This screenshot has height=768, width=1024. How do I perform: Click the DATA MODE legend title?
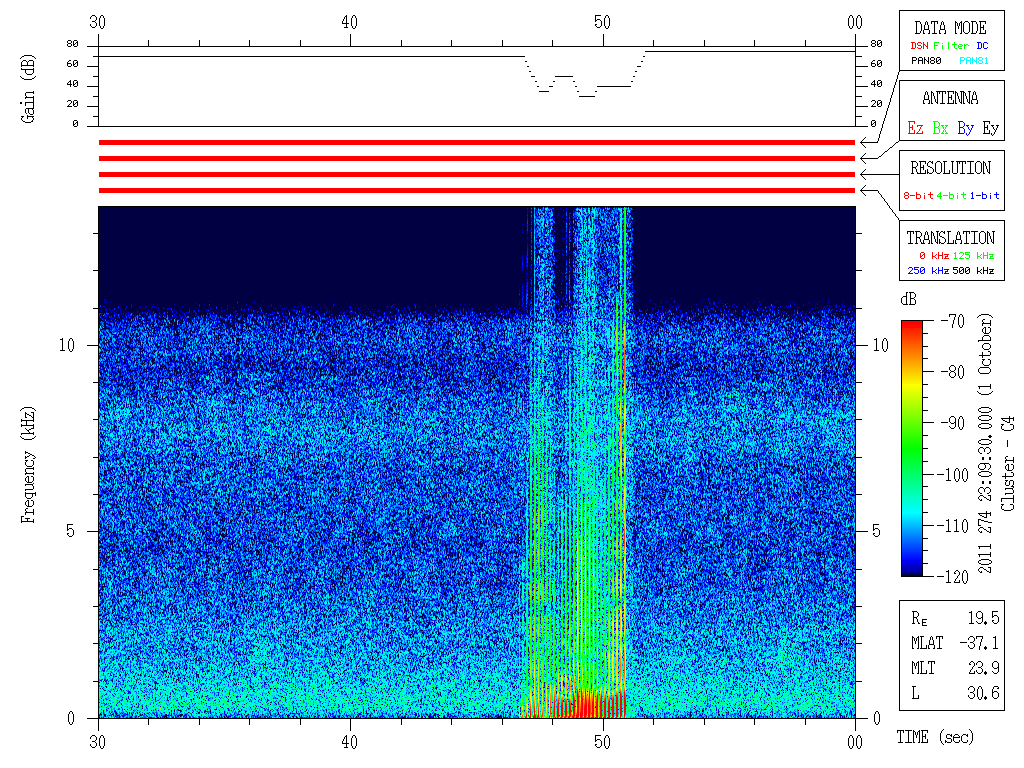pos(950,28)
